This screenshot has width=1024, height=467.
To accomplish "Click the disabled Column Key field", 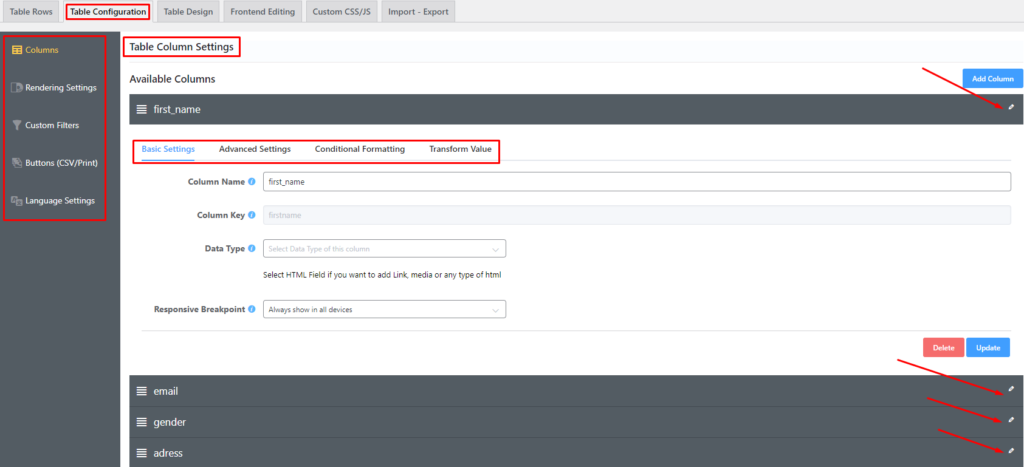I will click(637, 215).
